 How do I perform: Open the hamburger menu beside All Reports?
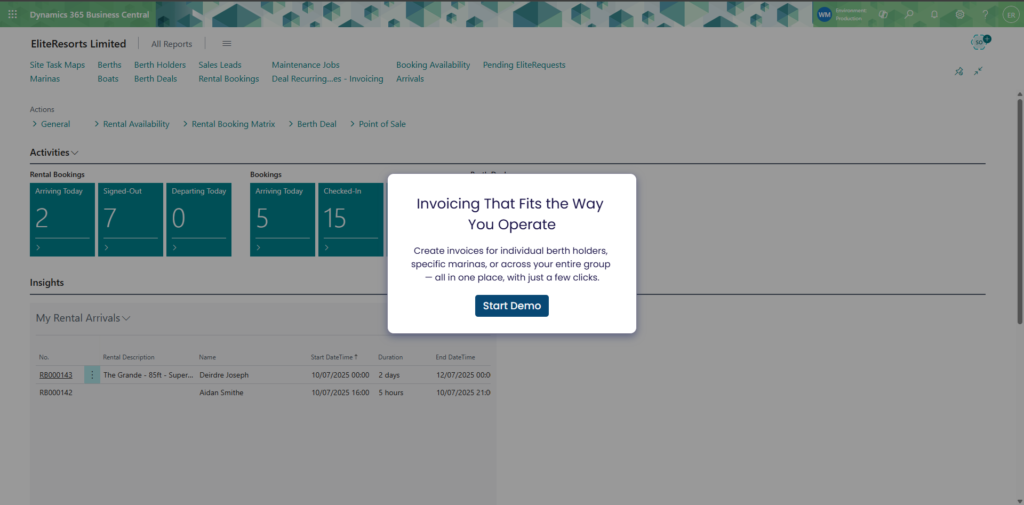point(227,44)
